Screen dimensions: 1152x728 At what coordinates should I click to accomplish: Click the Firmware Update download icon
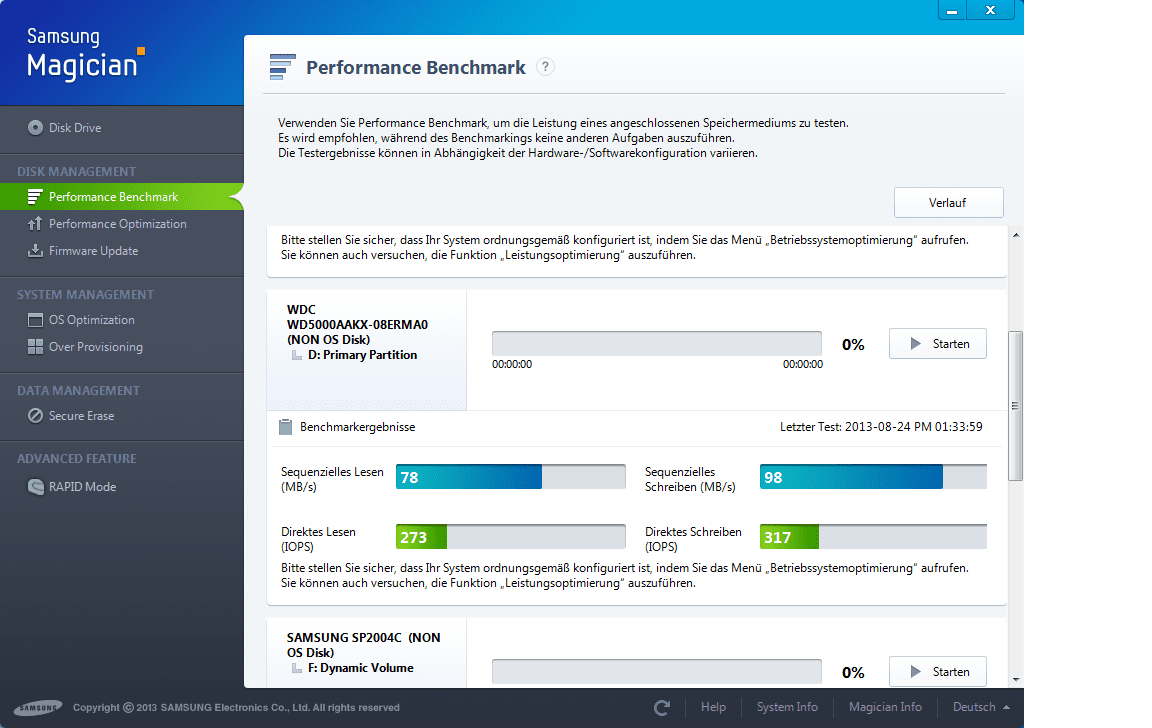[x=35, y=251]
